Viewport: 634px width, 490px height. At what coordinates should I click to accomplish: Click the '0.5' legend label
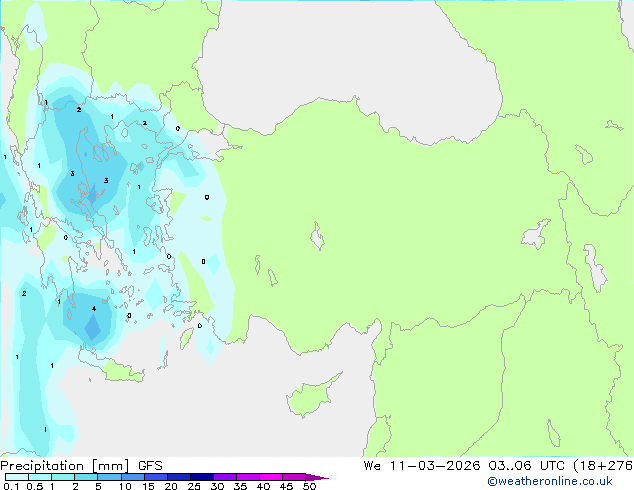click(x=35, y=486)
